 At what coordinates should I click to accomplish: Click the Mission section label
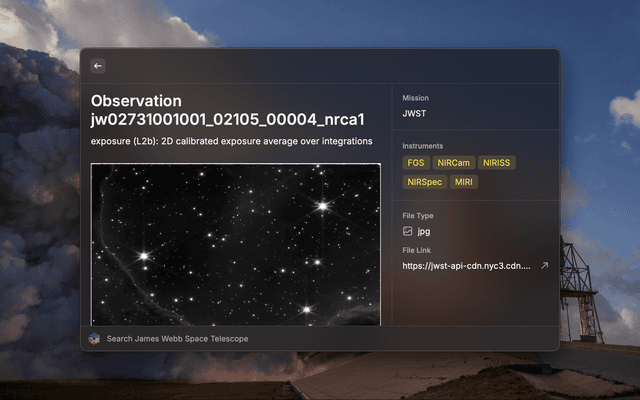click(x=415, y=98)
